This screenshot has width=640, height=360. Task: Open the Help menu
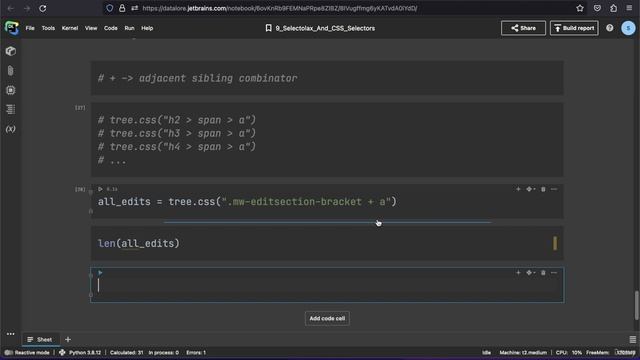pos(147,28)
